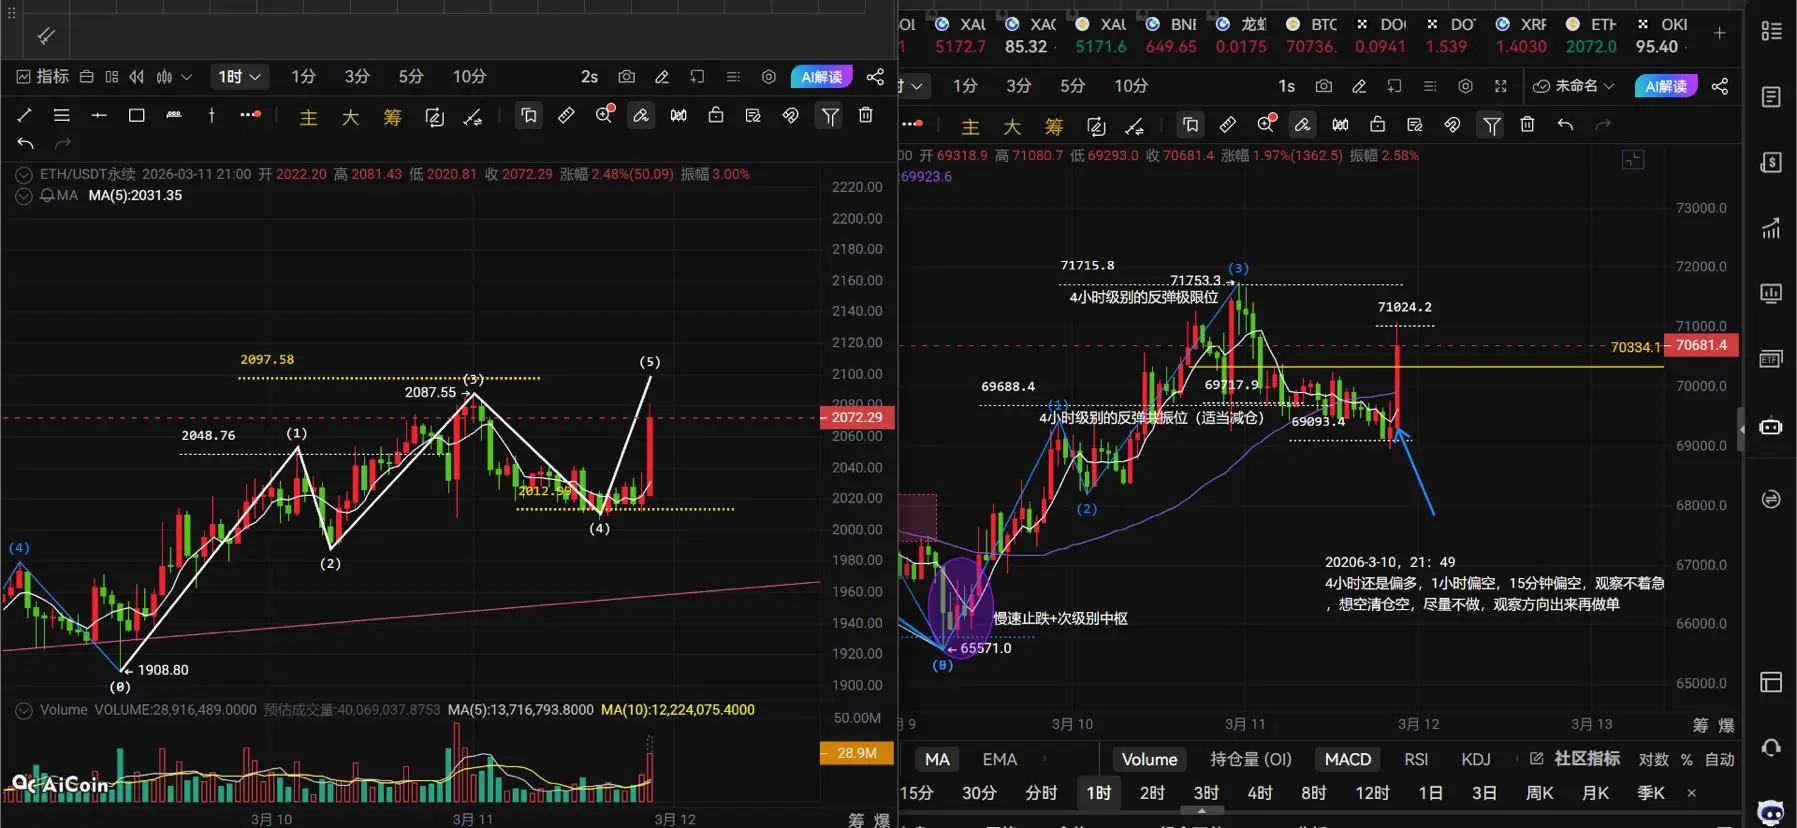
Task: Click AI解读 button in left chart
Action: pos(822,77)
